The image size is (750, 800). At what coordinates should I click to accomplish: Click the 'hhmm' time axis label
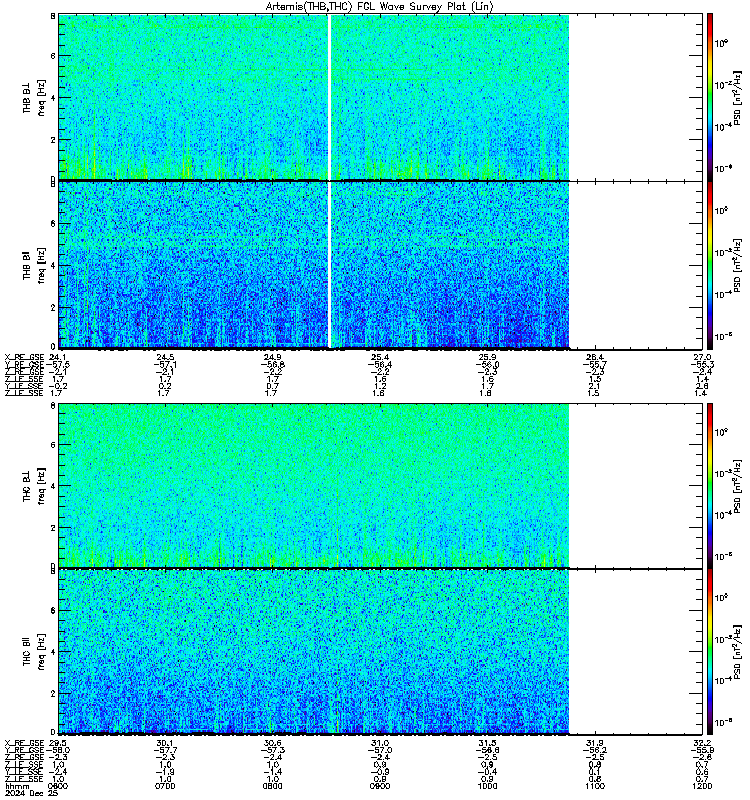click(x=17, y=786)
